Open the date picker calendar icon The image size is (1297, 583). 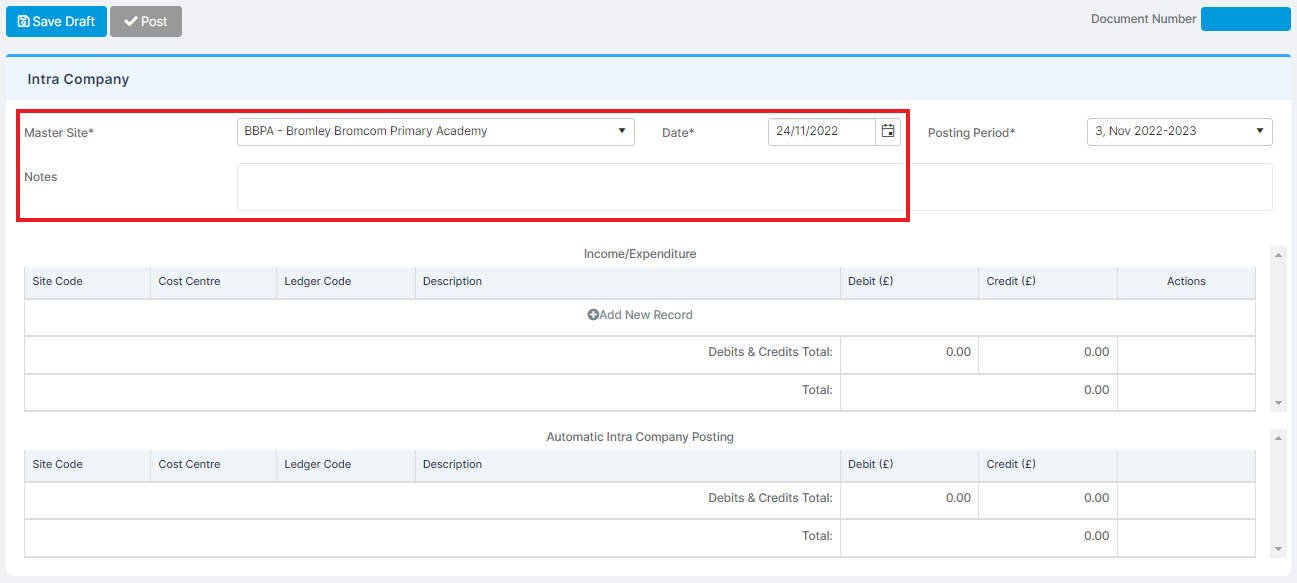coord(888,131)
